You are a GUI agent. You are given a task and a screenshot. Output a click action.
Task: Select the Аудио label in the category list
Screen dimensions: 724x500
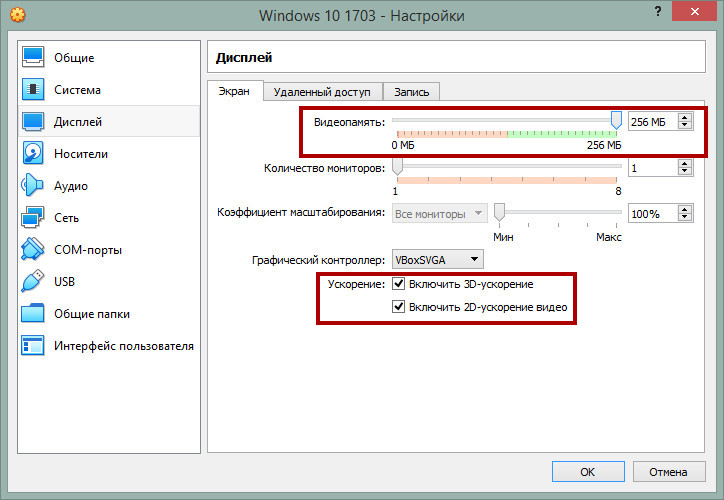click(x=71, y=186)
